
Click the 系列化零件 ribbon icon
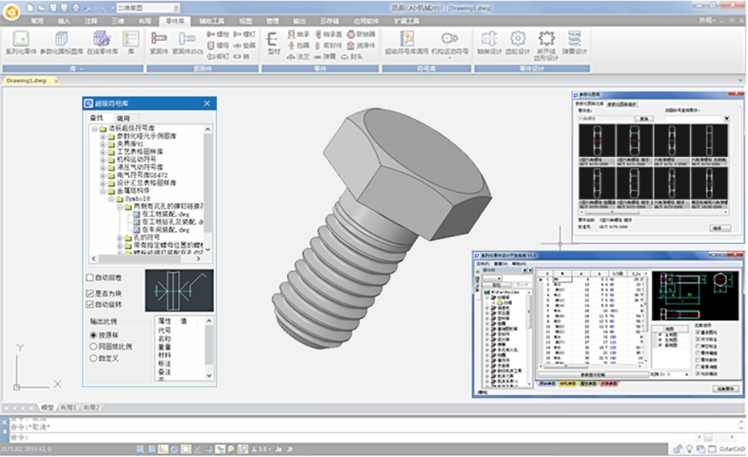20,39
